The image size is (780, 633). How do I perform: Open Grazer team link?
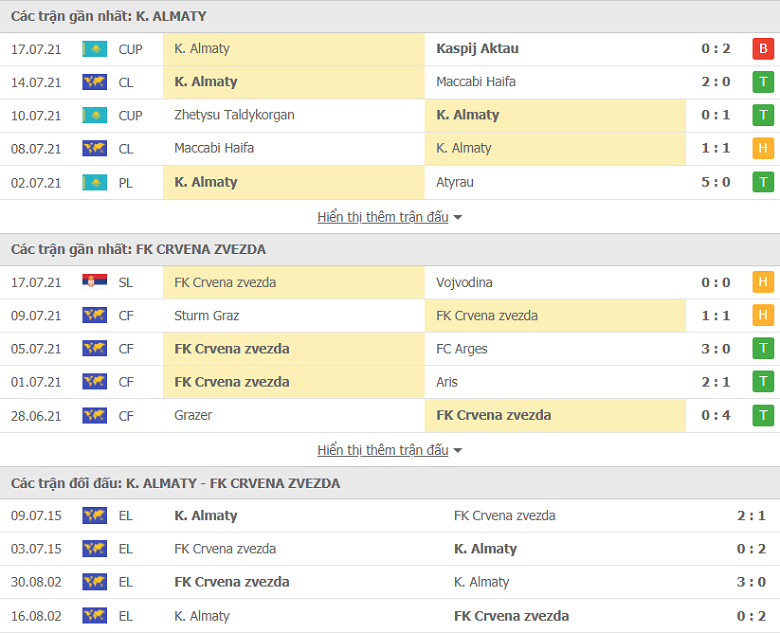193,415
